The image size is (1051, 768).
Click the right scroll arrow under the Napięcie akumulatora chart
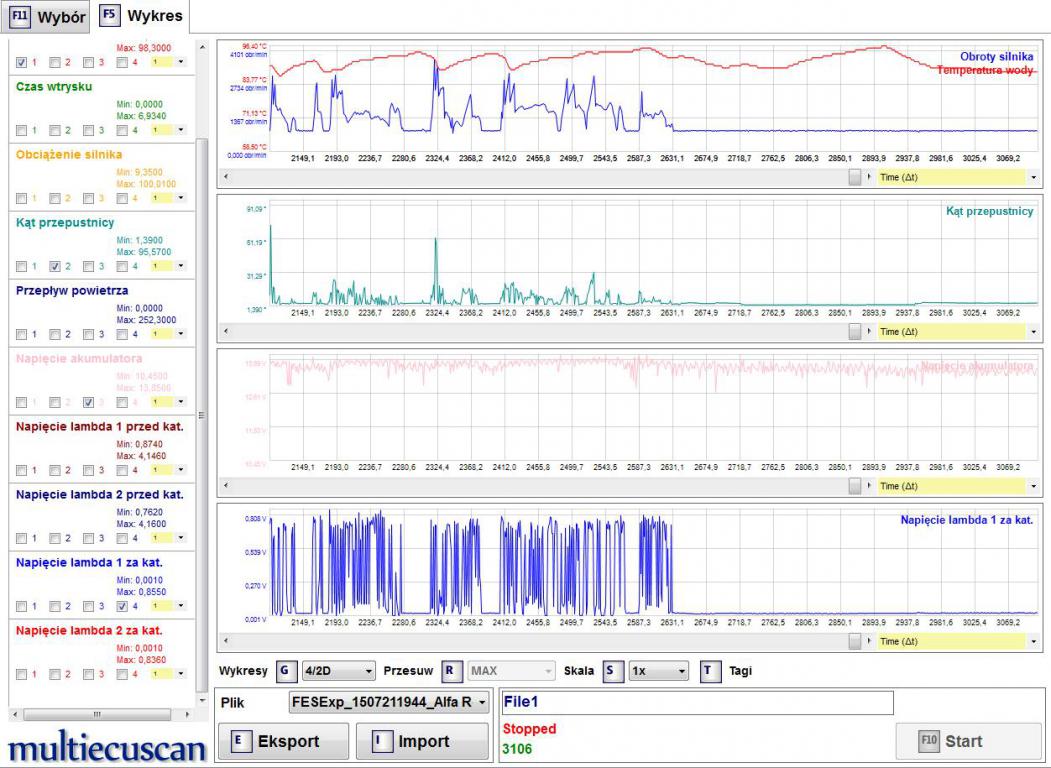(868, 486)
